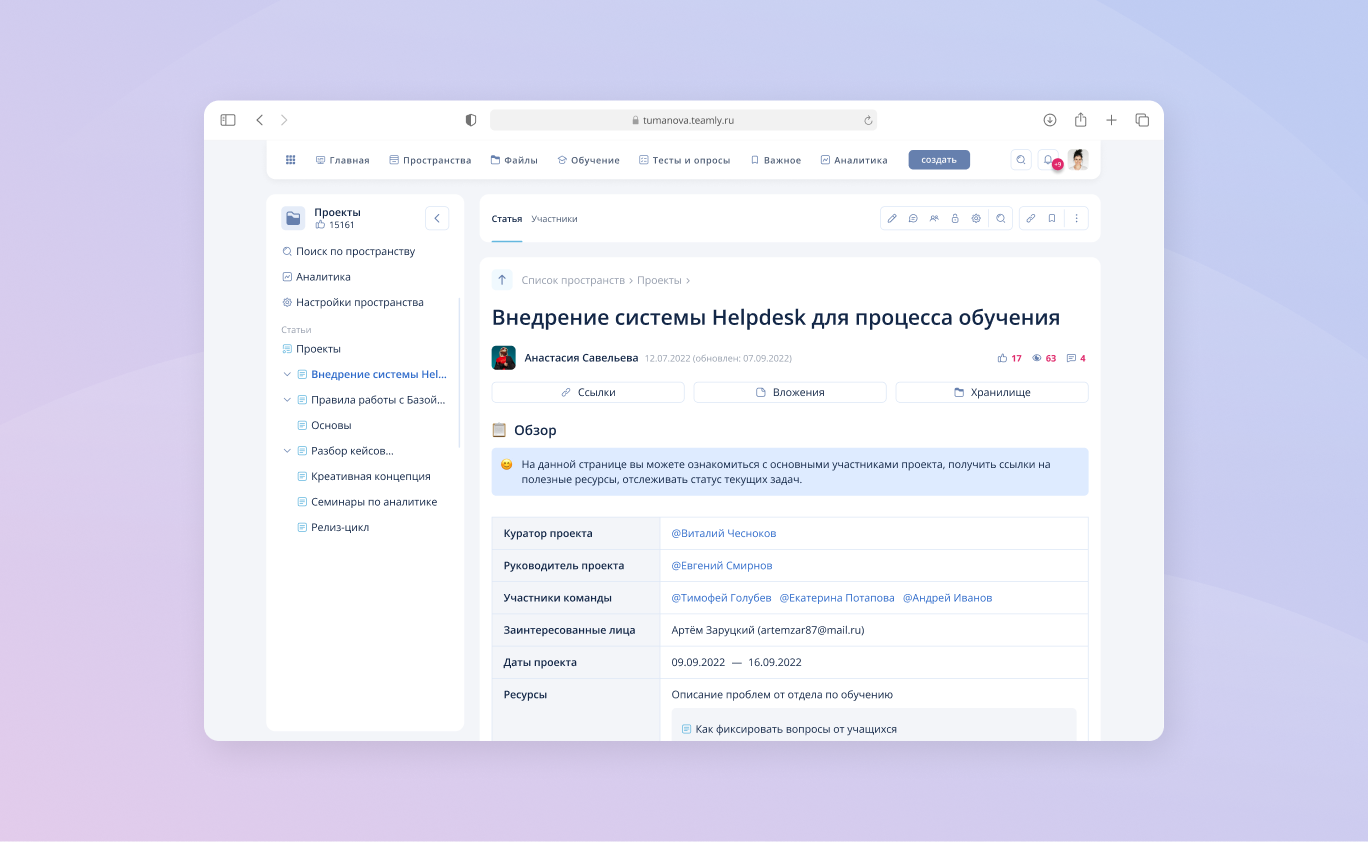Open notifications bell with +9 badge
The image size is (1368, 842).
(1048, 160)
